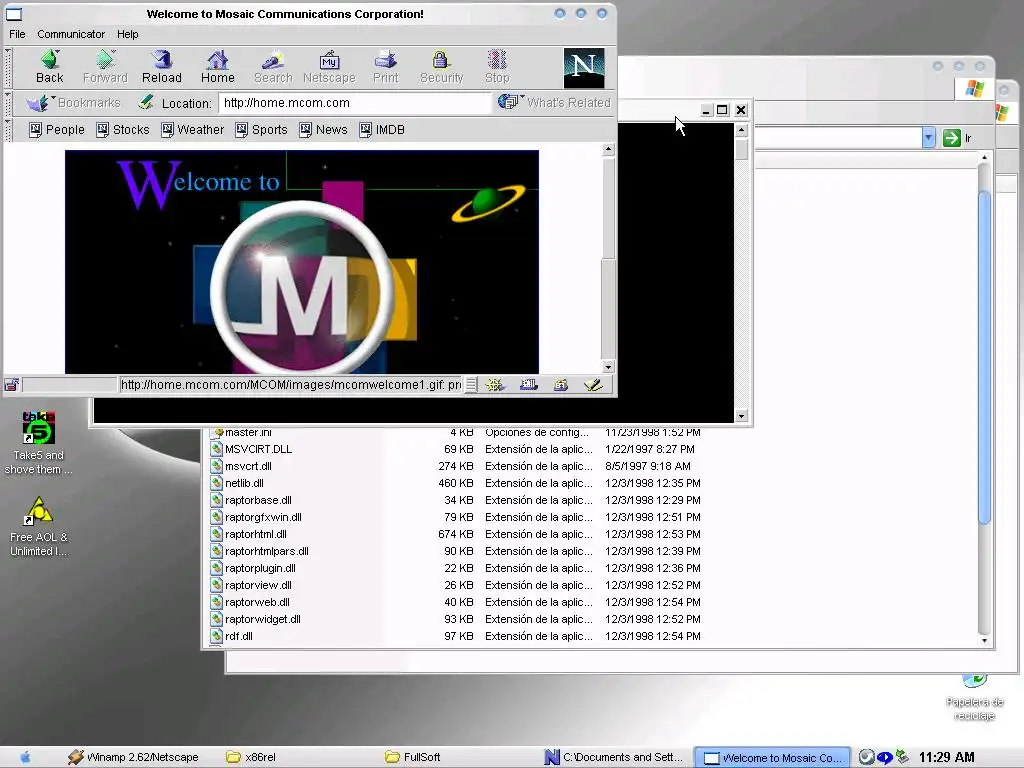Viewport: 1024px width, 768px height.
Task: Collapse the component bar handle
Action: click(471, 385)
